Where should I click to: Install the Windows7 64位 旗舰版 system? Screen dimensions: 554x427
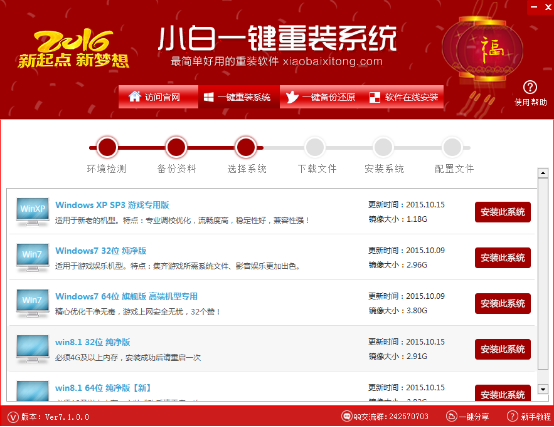click(x=503, y=304)
